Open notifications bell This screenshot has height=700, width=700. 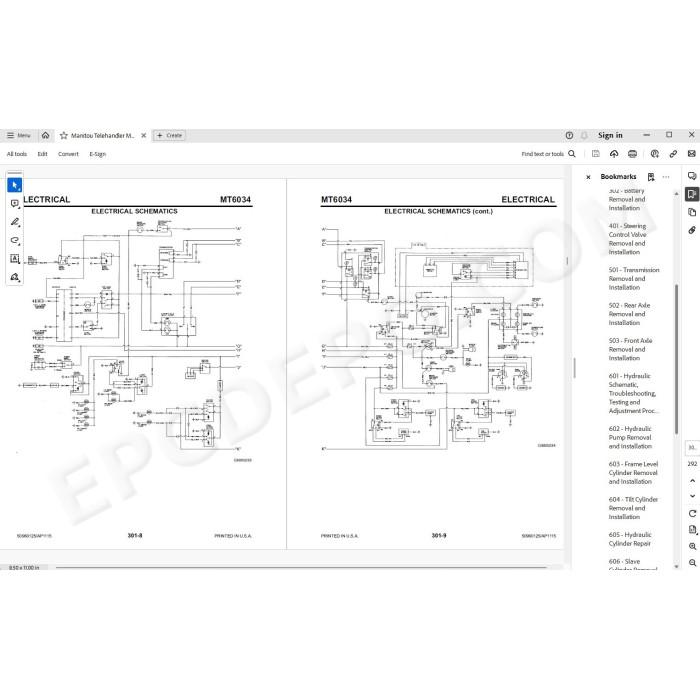pyautogui.click(x=584, y=135)
